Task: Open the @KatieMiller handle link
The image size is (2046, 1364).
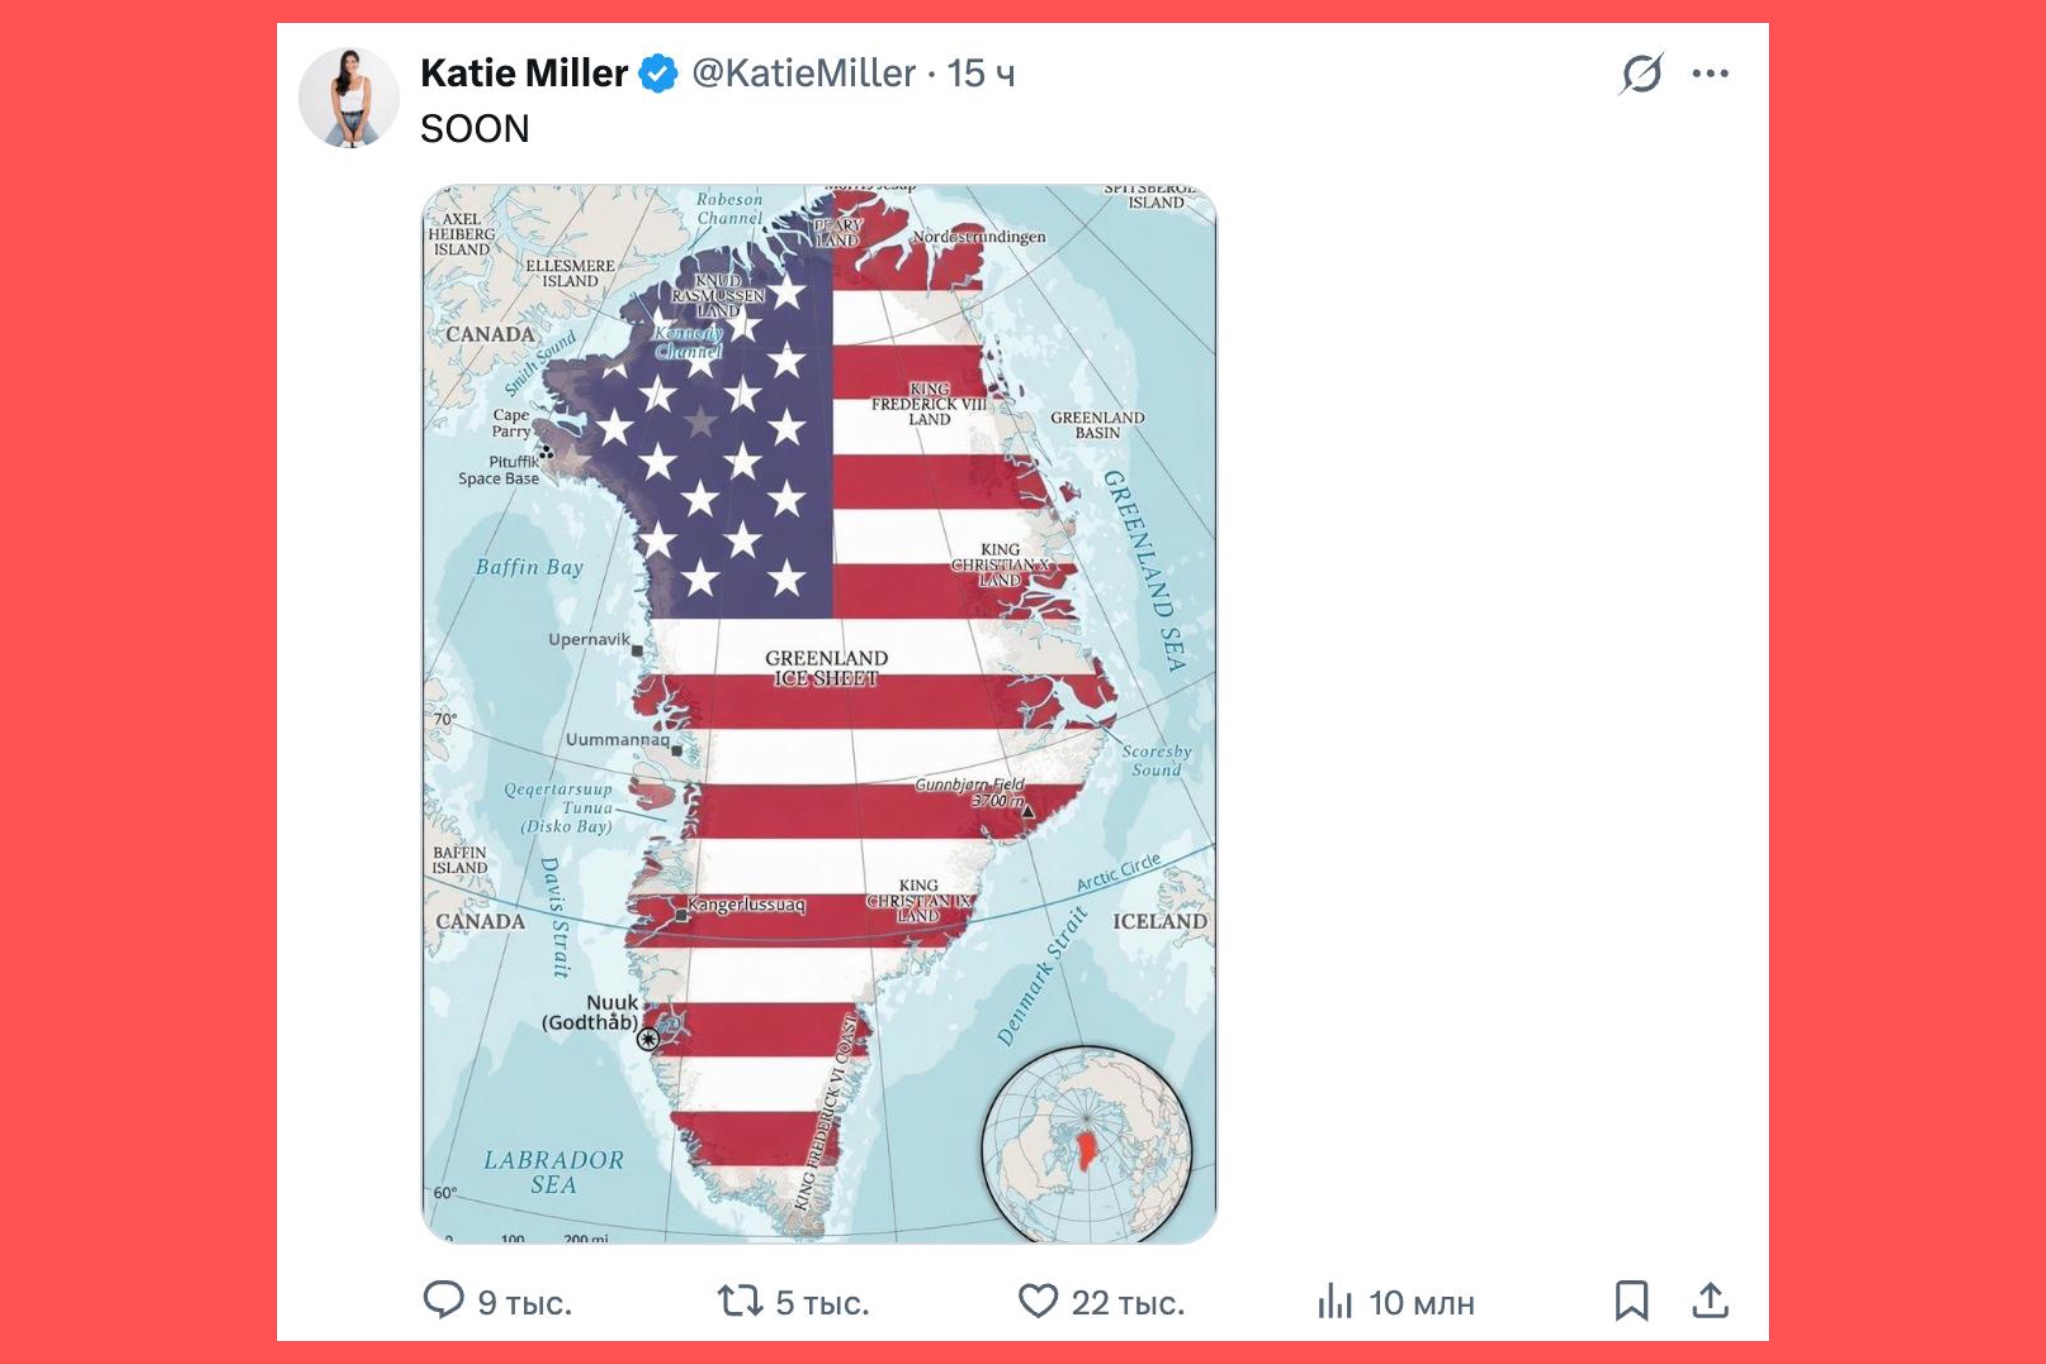Action: tap(803, 73)
